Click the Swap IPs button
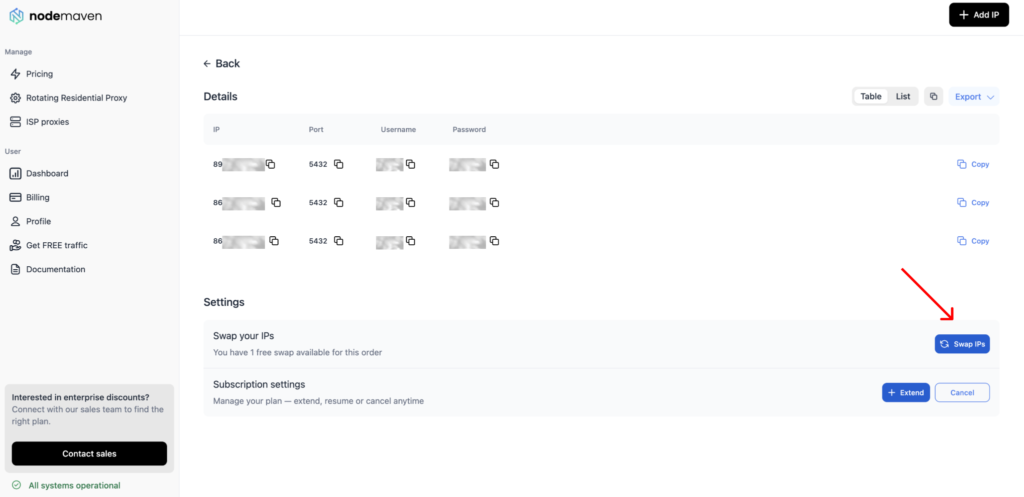1024x497 pixels. (962, 344)
